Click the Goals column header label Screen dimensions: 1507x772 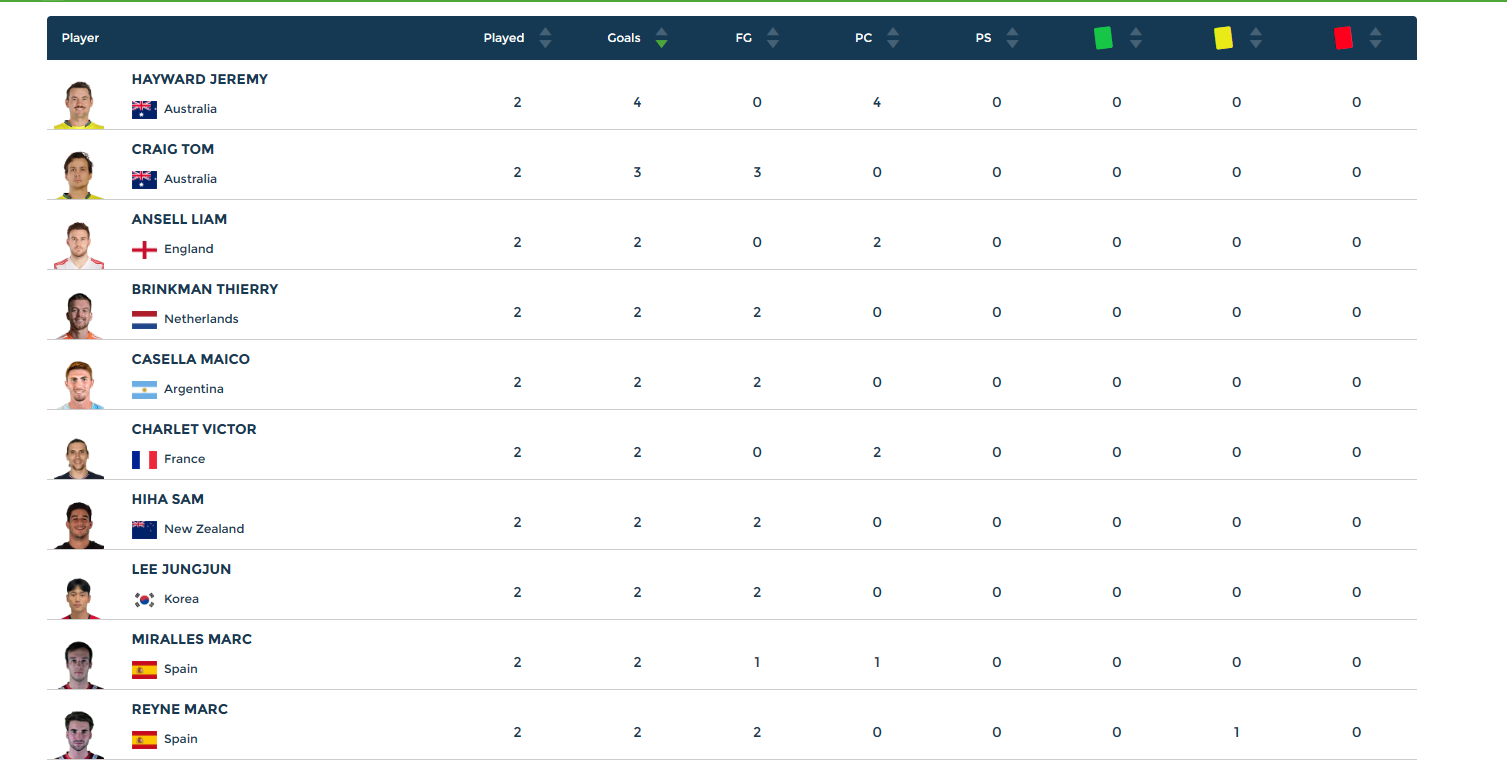(x=623, y=38)
